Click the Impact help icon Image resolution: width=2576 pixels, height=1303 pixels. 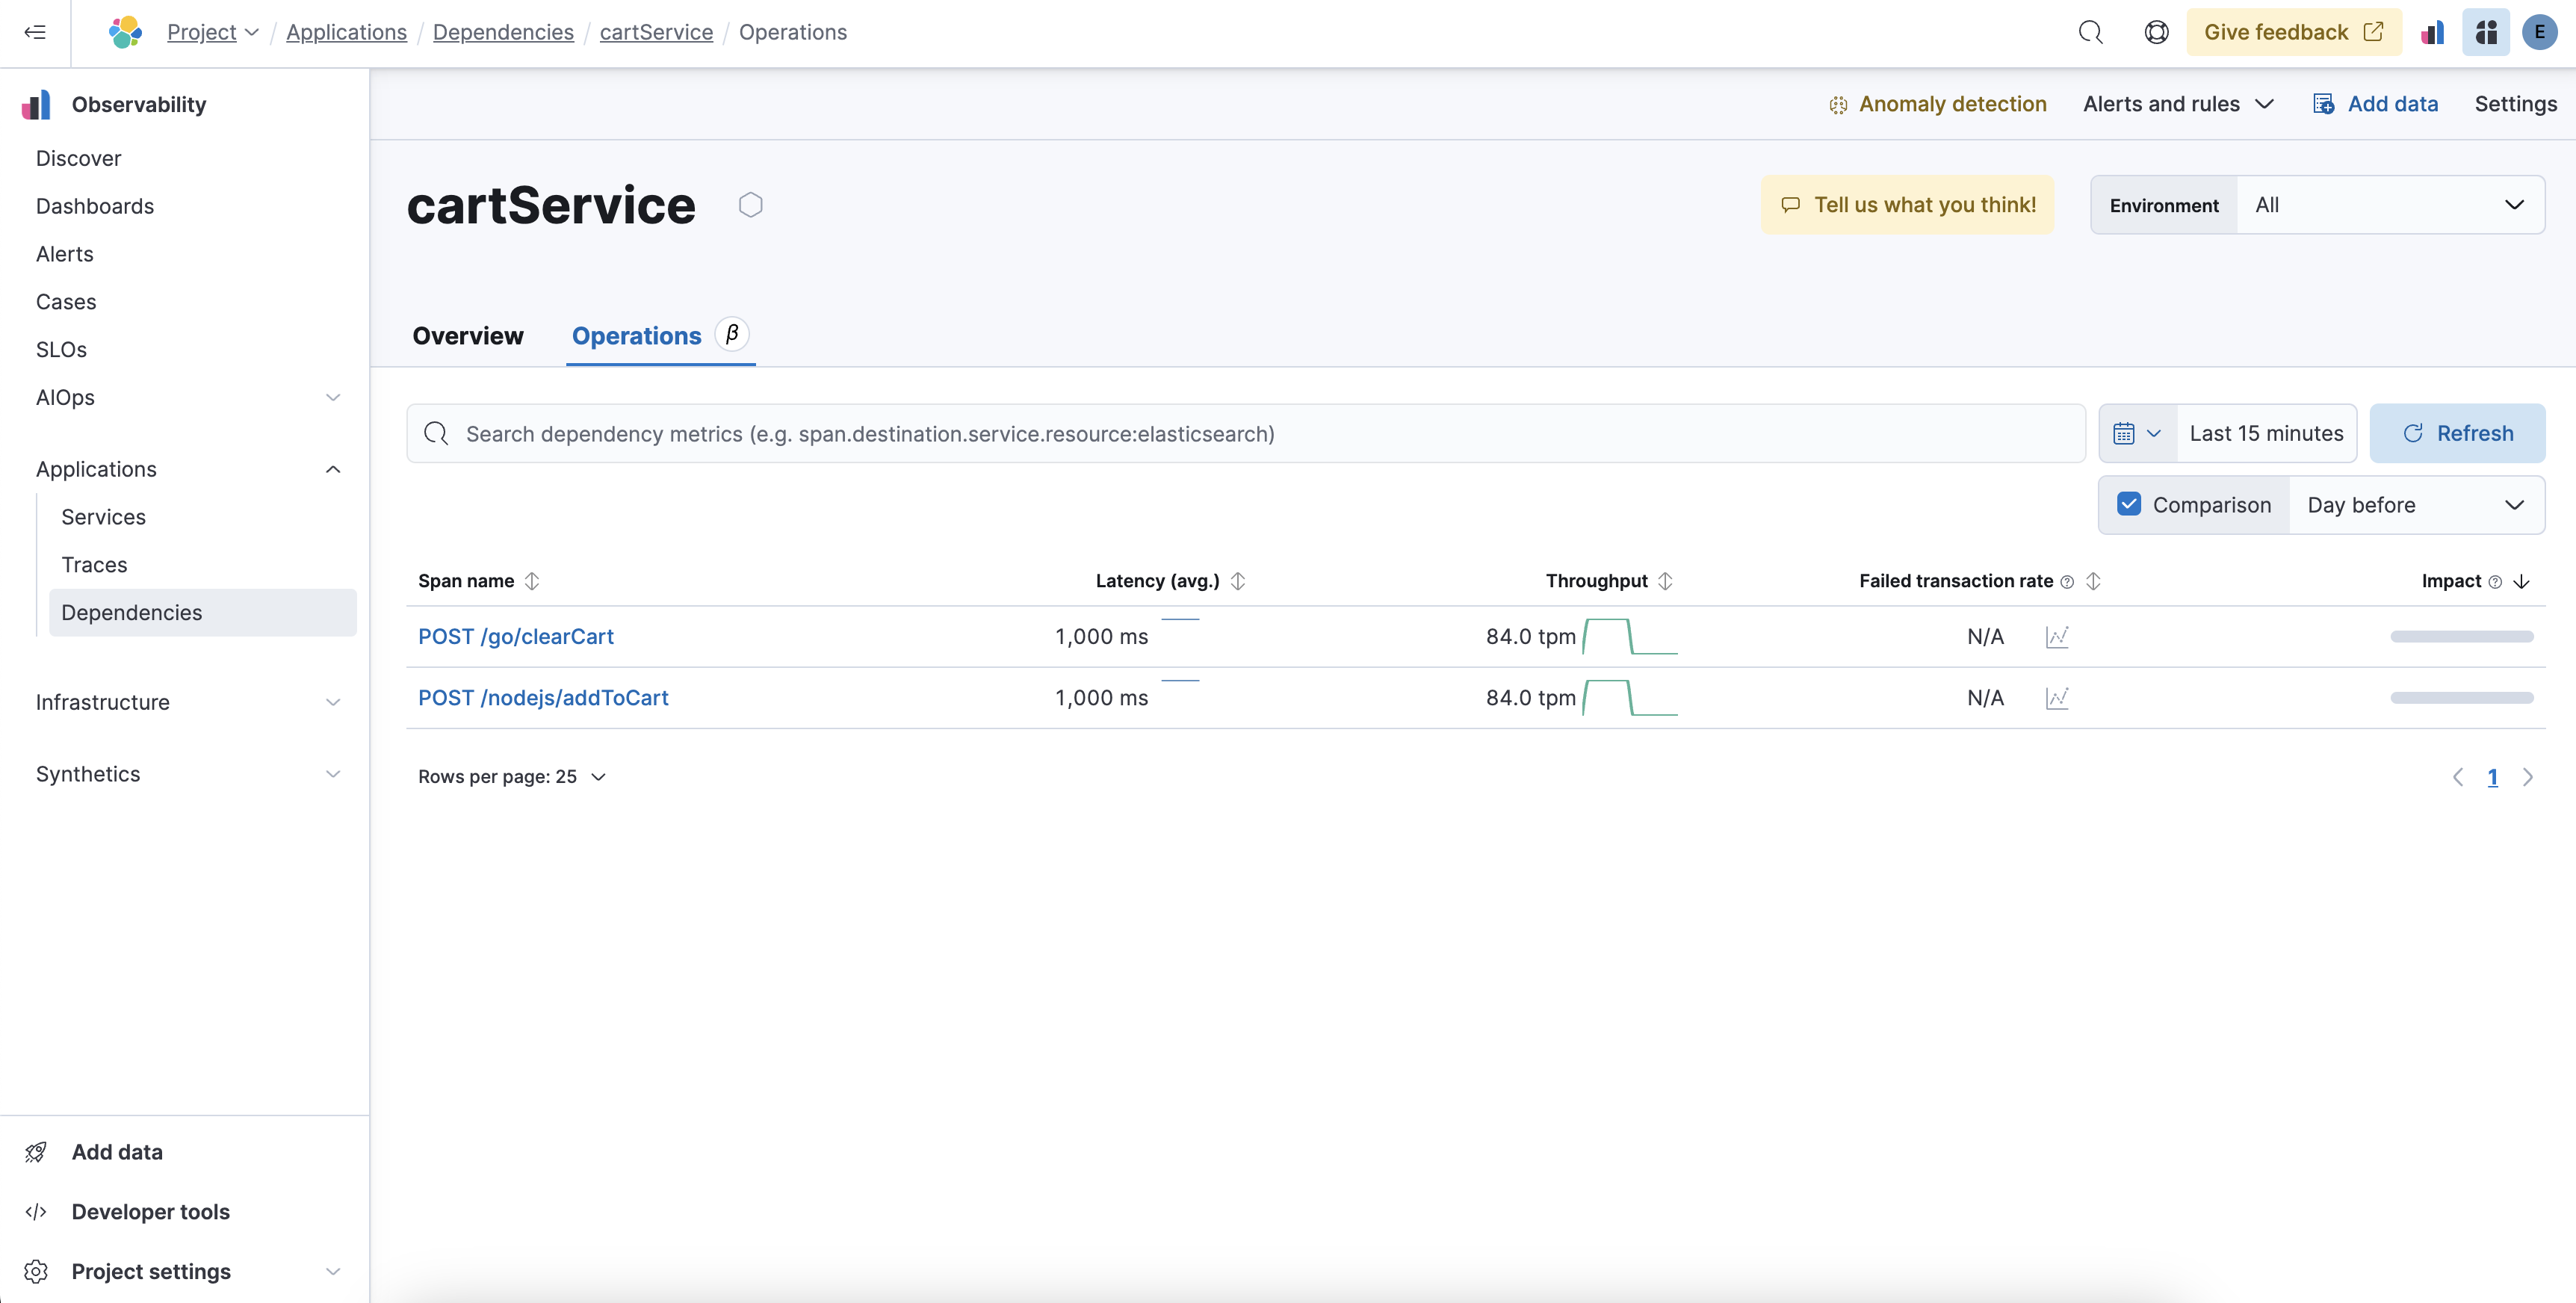pyautogui.click(x=2494, y=582)
